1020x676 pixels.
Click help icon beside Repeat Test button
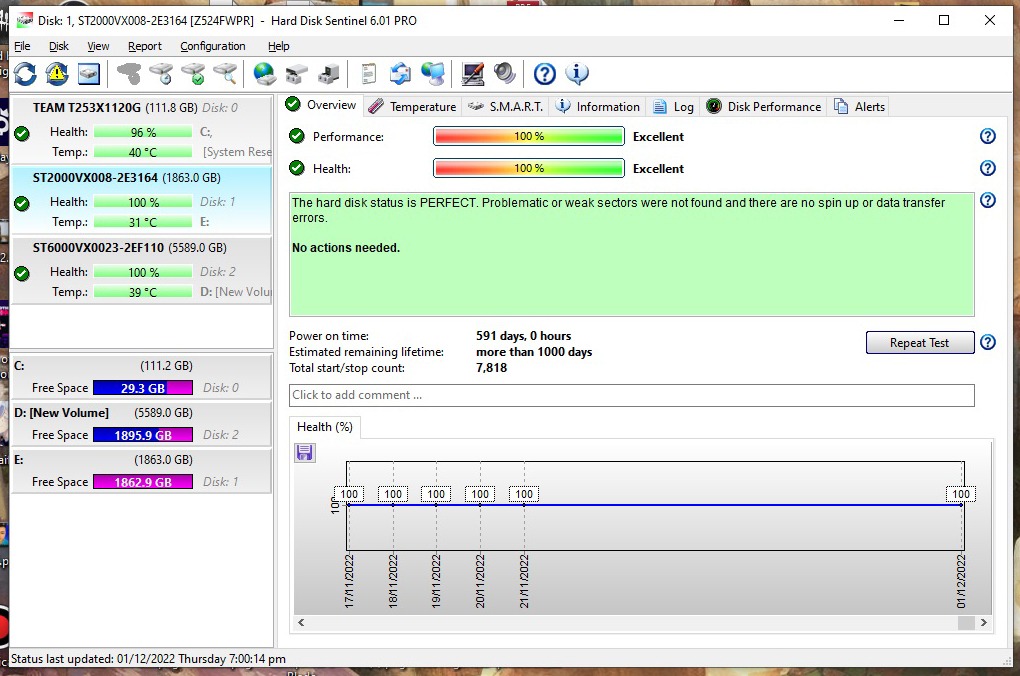click(x=988, y=342)
